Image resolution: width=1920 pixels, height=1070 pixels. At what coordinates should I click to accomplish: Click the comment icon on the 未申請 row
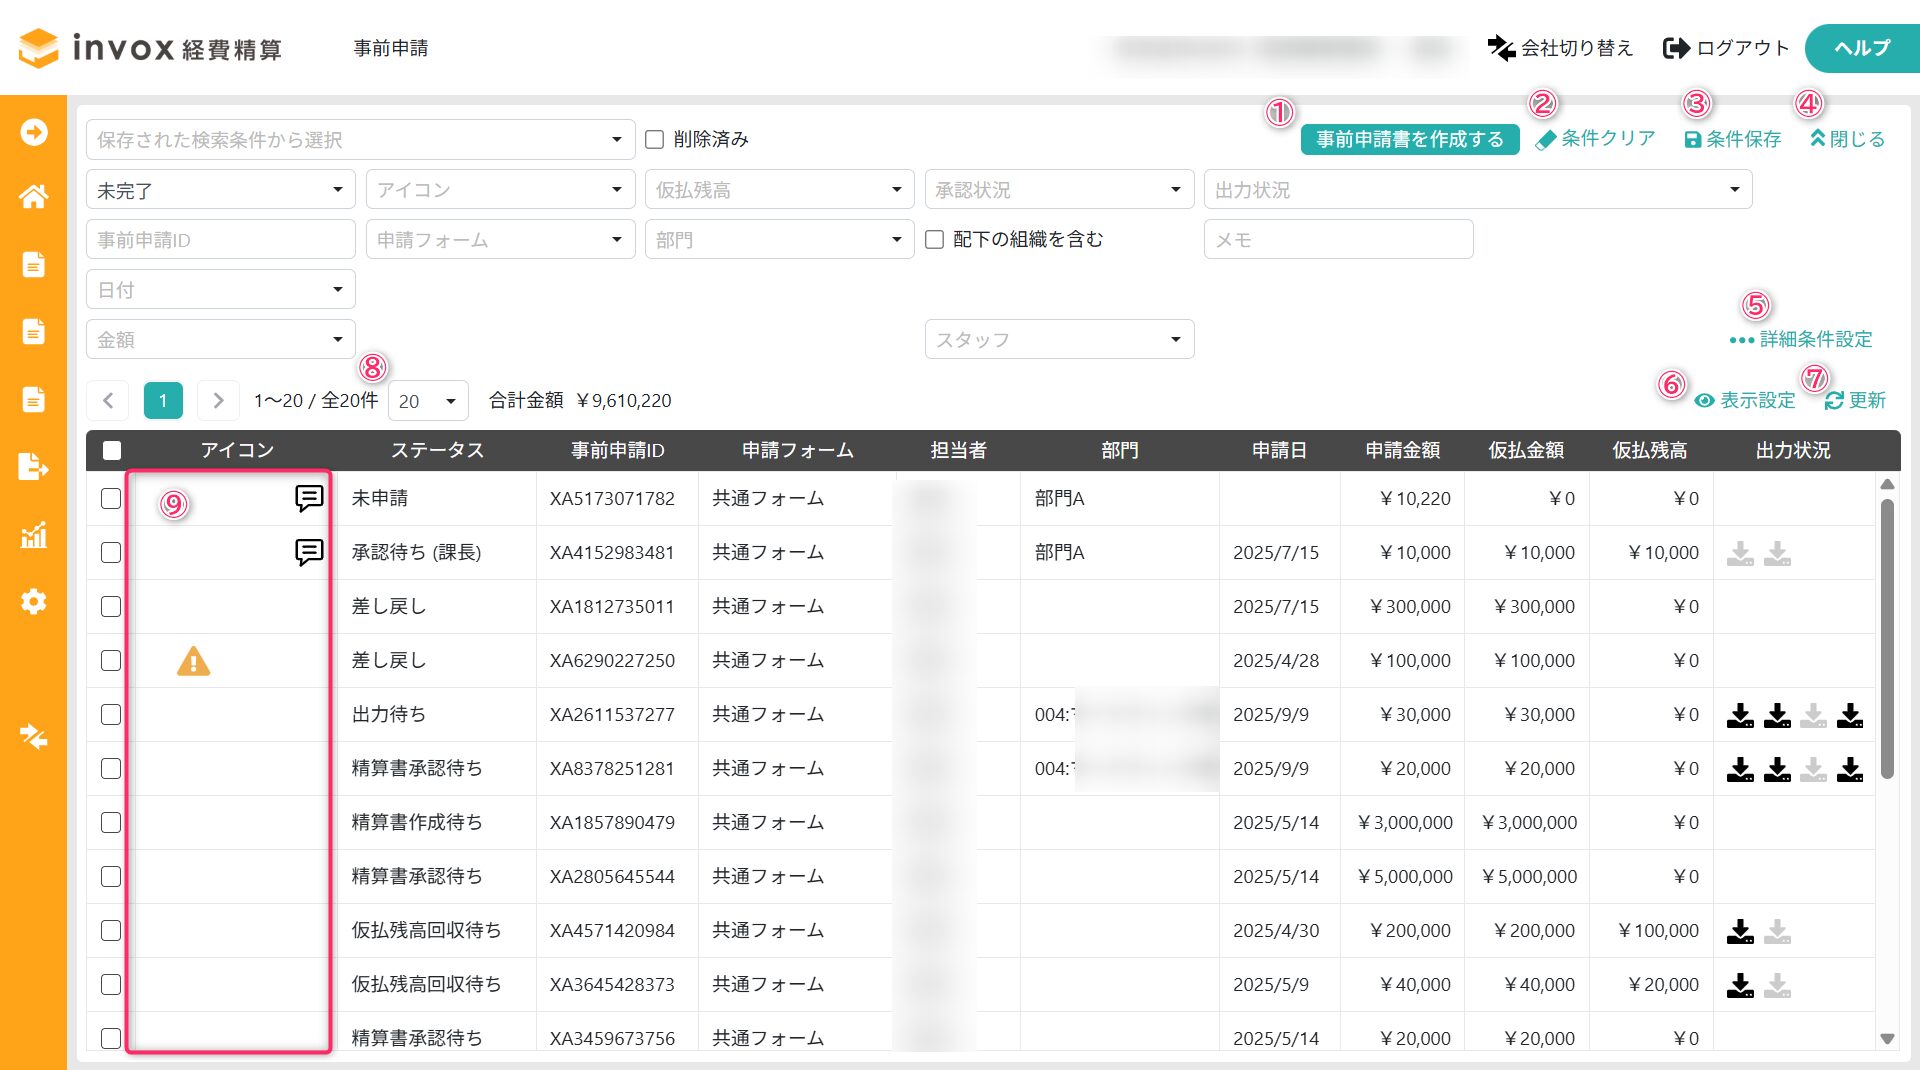[x=309, y=498]
